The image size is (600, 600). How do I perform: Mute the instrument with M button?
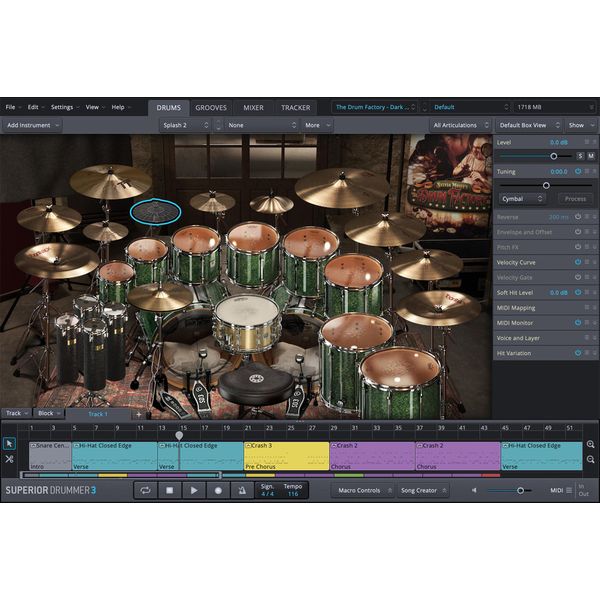pyautogui.click(x=591, y=156)
